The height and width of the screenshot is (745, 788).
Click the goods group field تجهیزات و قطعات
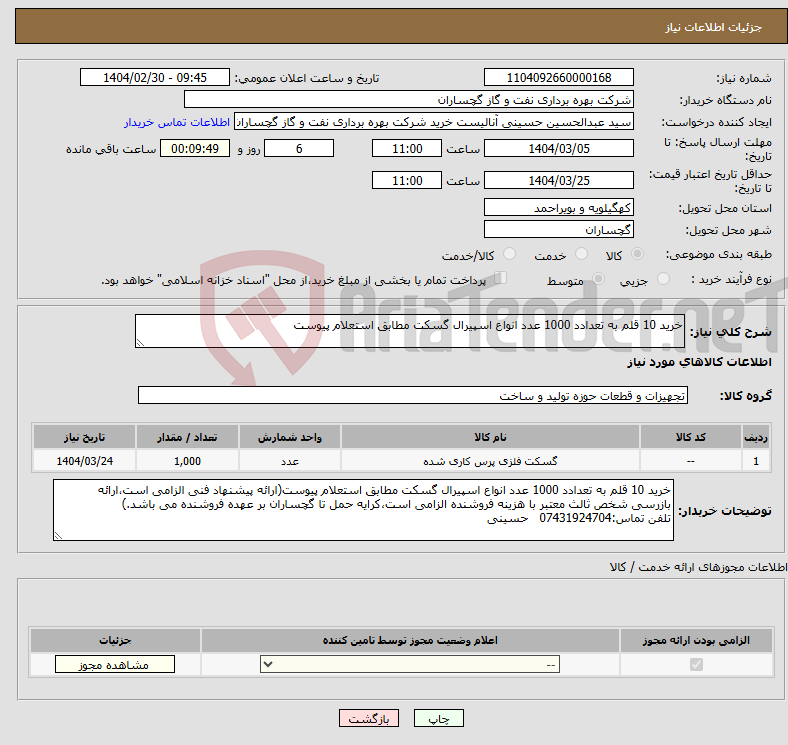click(413, 395)
